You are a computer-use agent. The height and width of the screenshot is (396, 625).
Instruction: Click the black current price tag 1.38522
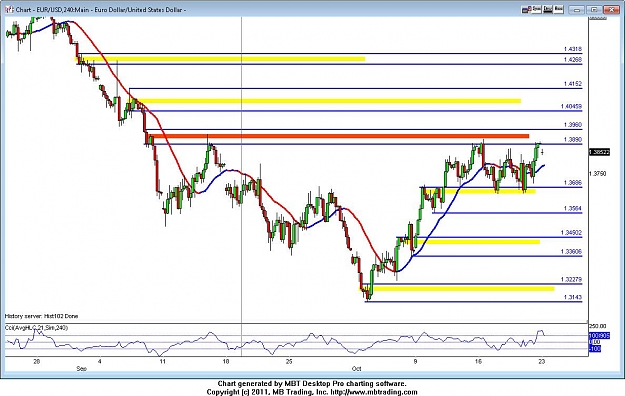(599, 152)
